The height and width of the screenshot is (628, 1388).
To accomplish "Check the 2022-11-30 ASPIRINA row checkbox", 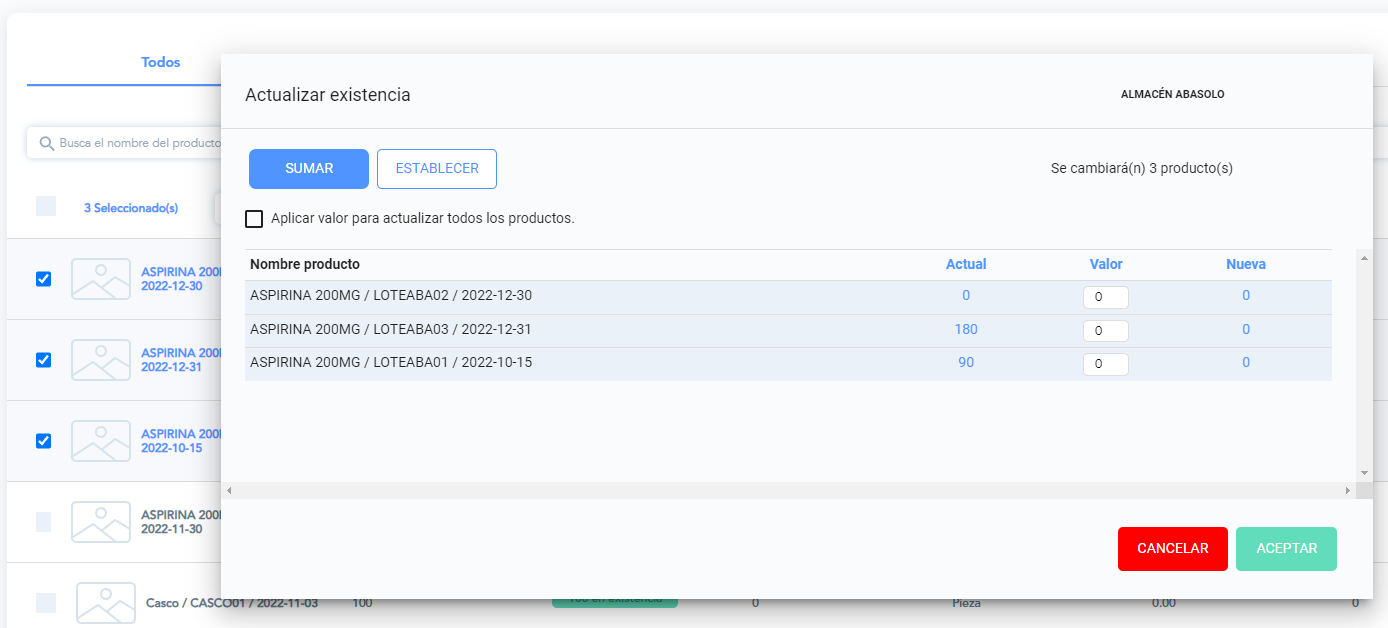I will 44,522.
